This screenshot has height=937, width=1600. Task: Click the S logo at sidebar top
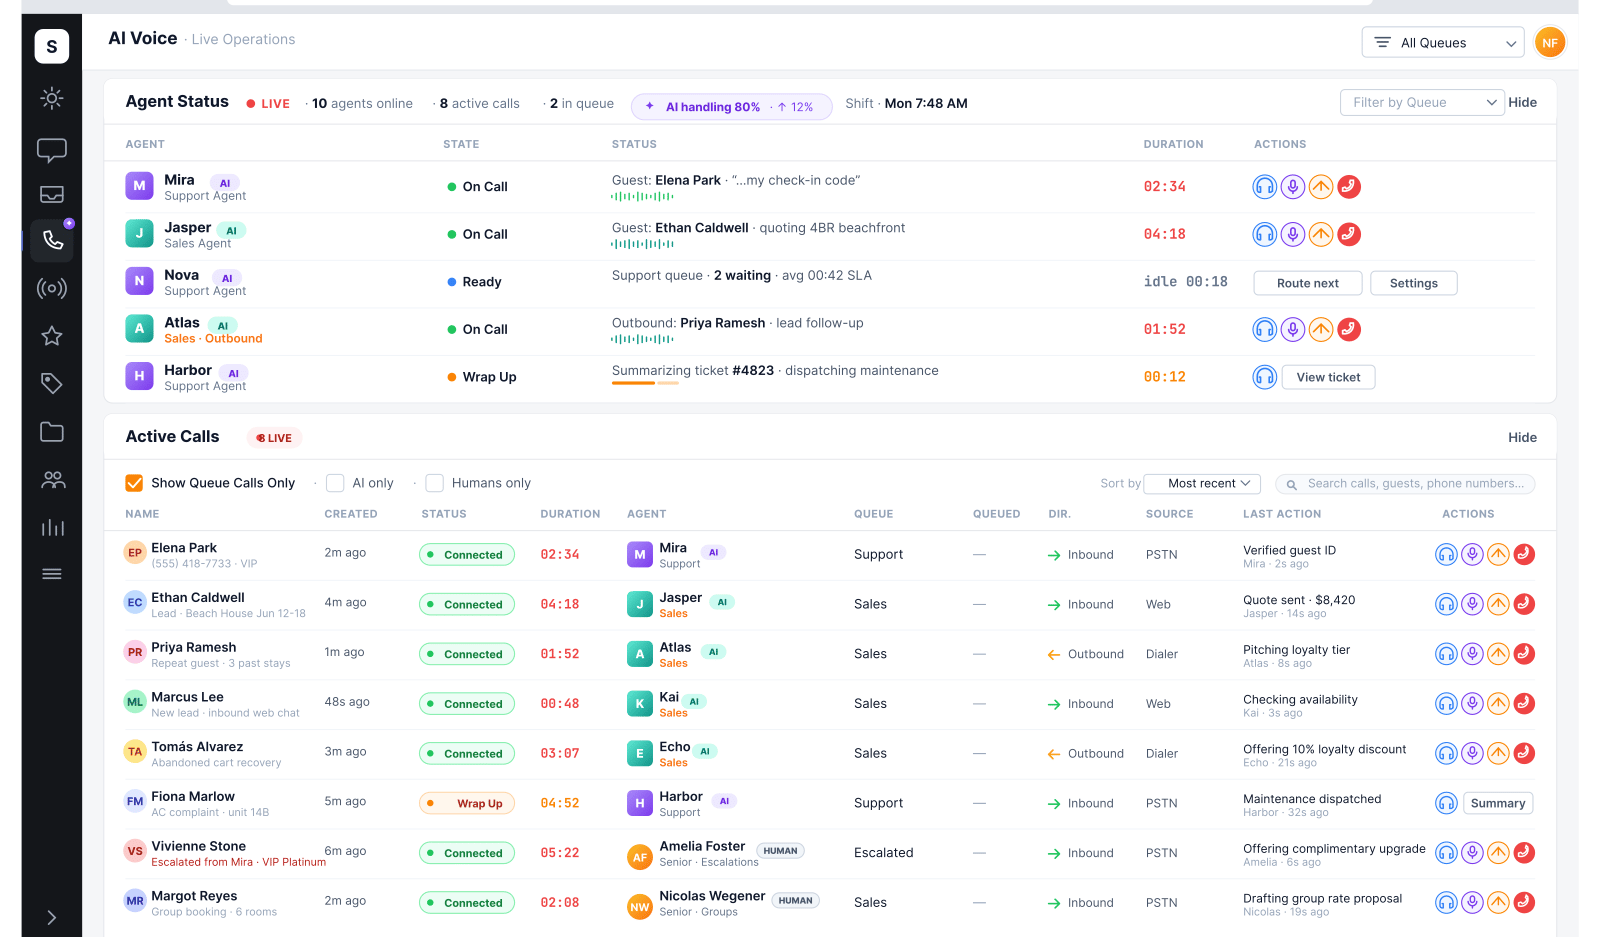point(52,46)
